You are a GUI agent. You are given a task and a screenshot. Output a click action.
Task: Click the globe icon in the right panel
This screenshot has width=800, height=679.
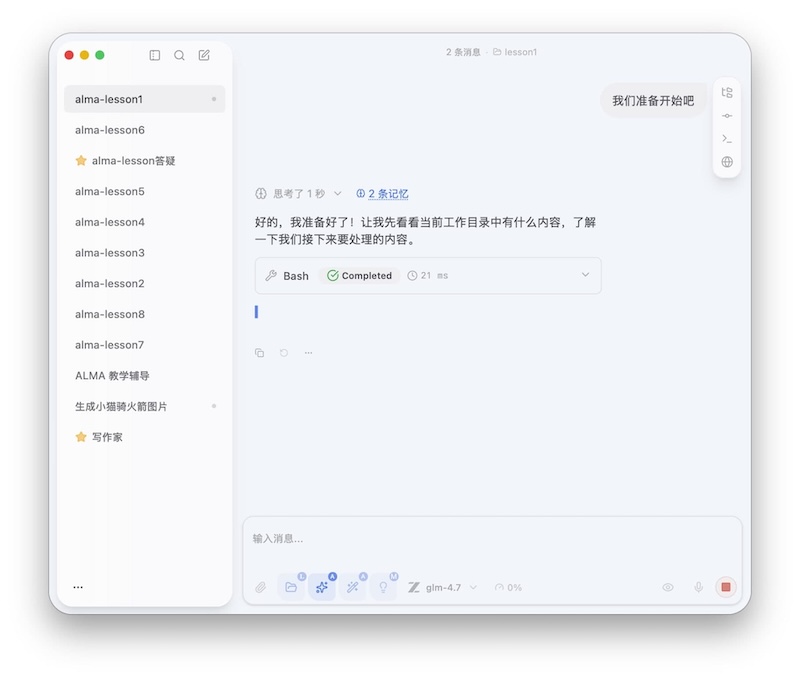click(x=727, y=160)
